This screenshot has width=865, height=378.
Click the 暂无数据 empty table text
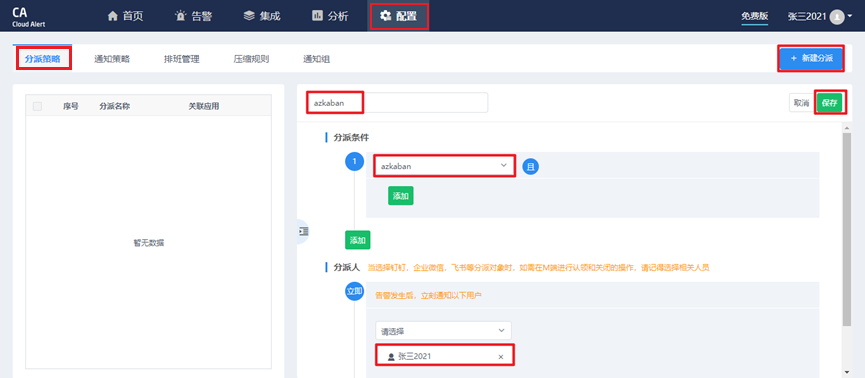click(148, 242)
